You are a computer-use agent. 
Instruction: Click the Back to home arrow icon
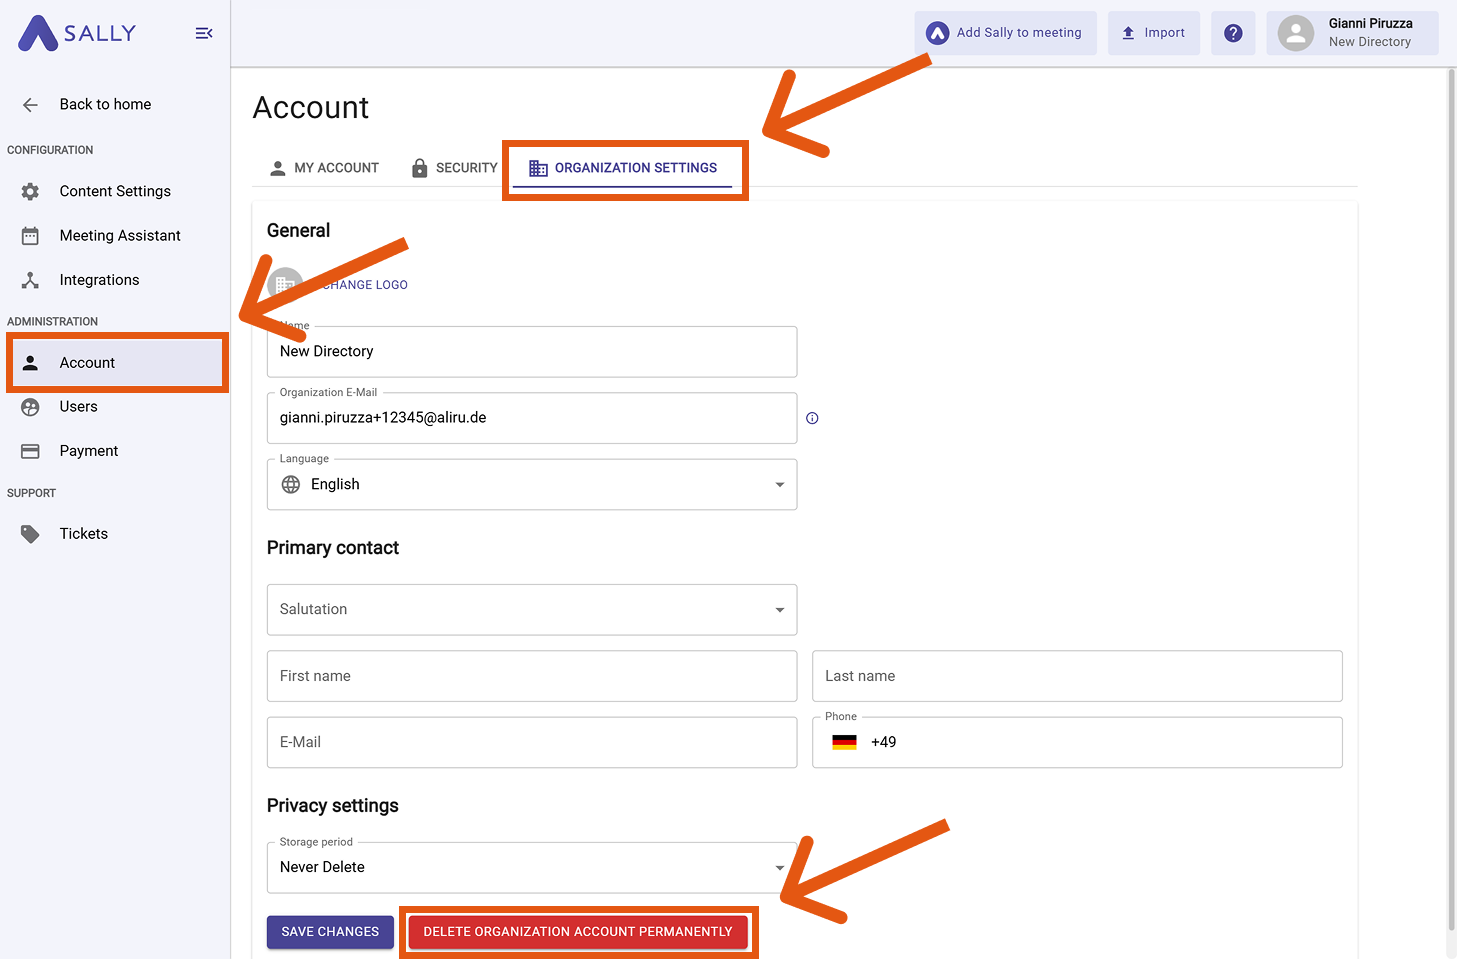(x=30, y=104)
